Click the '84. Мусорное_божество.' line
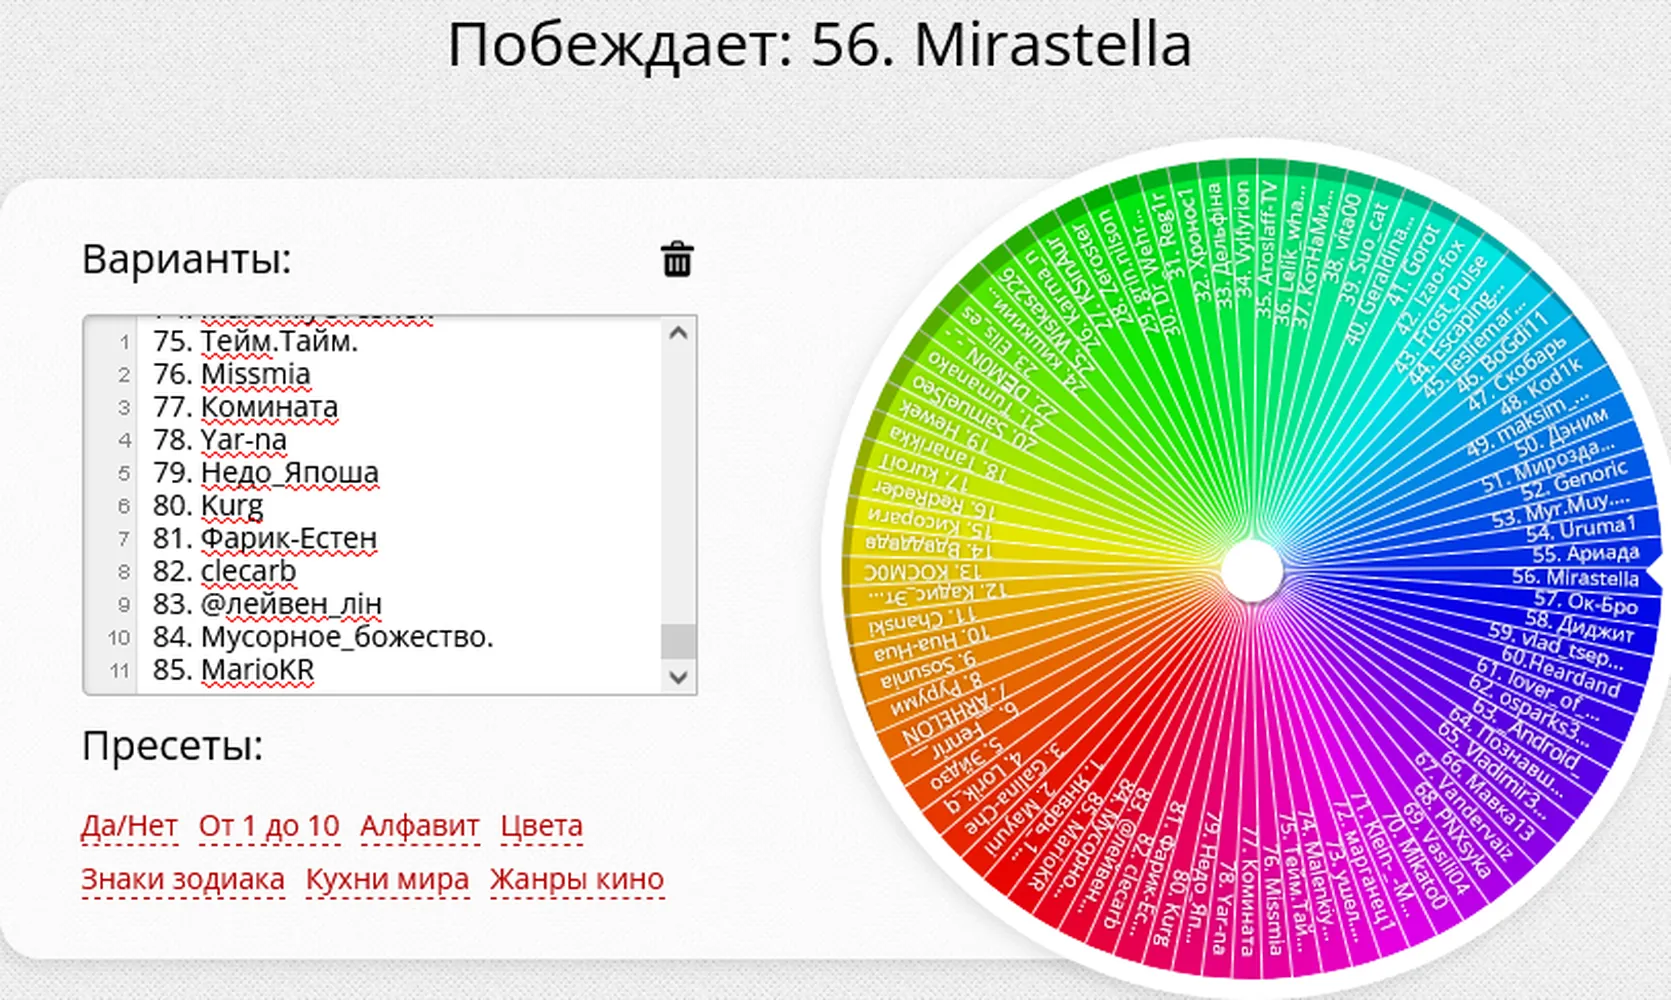 [323, 637]
